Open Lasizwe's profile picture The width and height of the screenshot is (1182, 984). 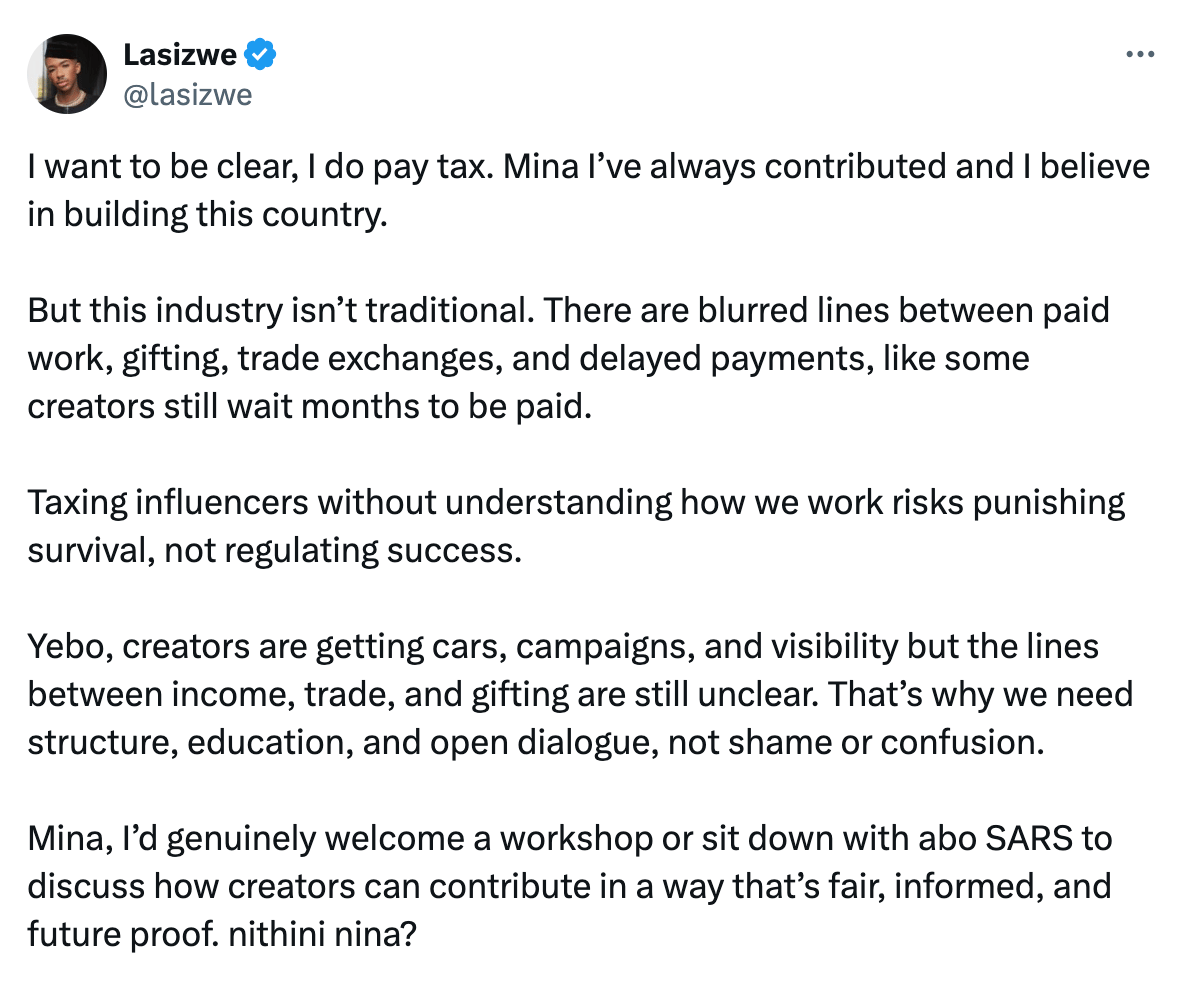67,74
